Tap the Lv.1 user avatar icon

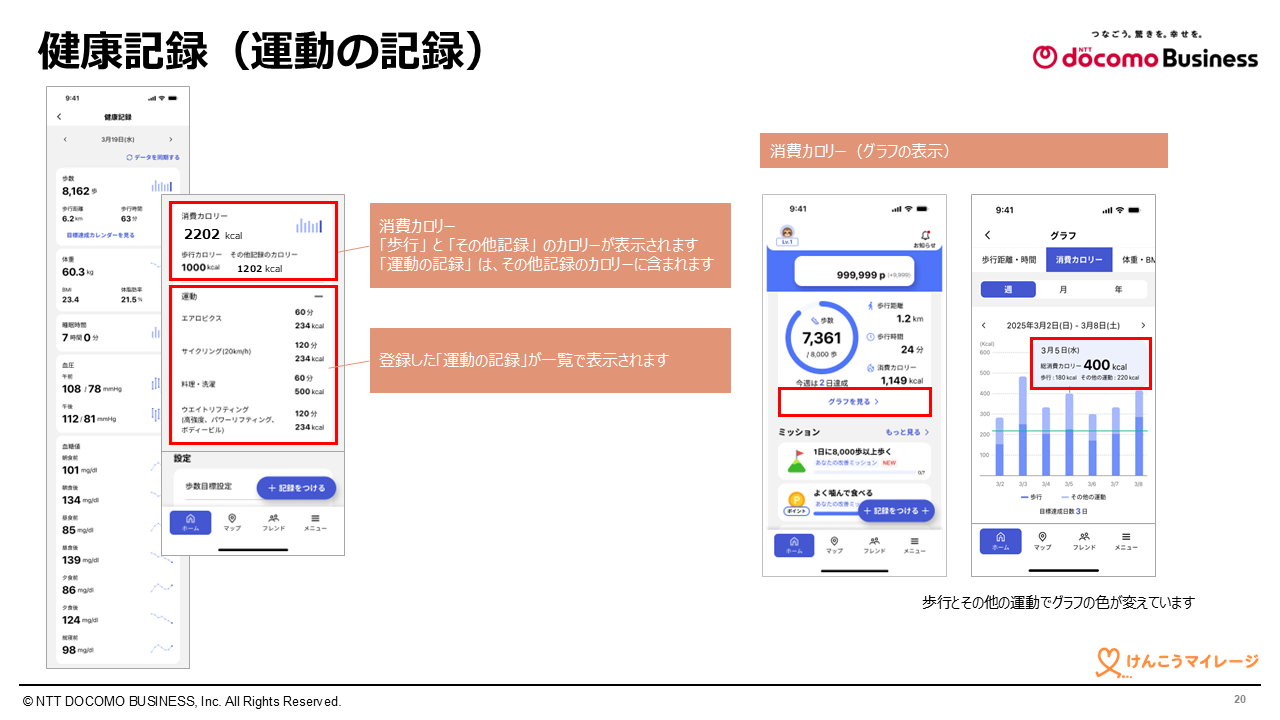(787, 235)
